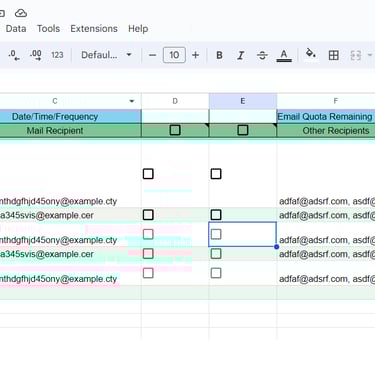The image size is (375, 366).
Task: Decrease decimal places button
Action: (x=14, y=55)
